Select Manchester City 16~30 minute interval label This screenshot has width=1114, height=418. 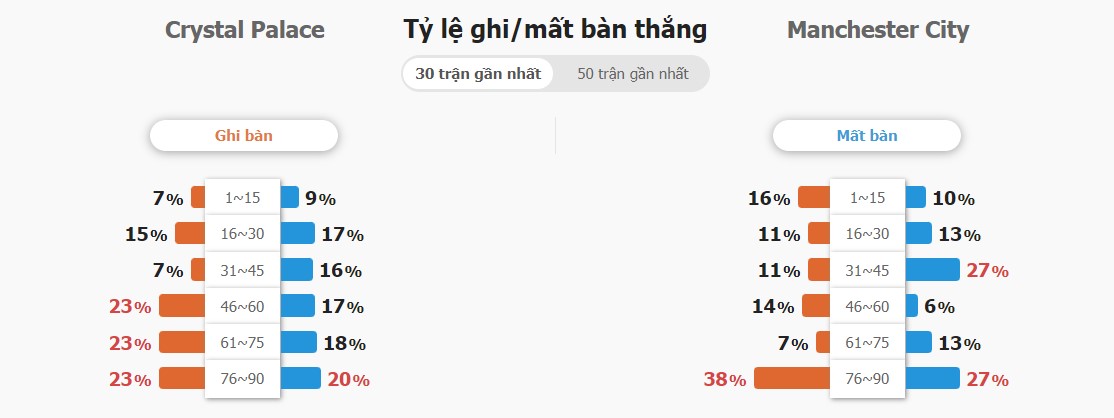coord(867,234)
